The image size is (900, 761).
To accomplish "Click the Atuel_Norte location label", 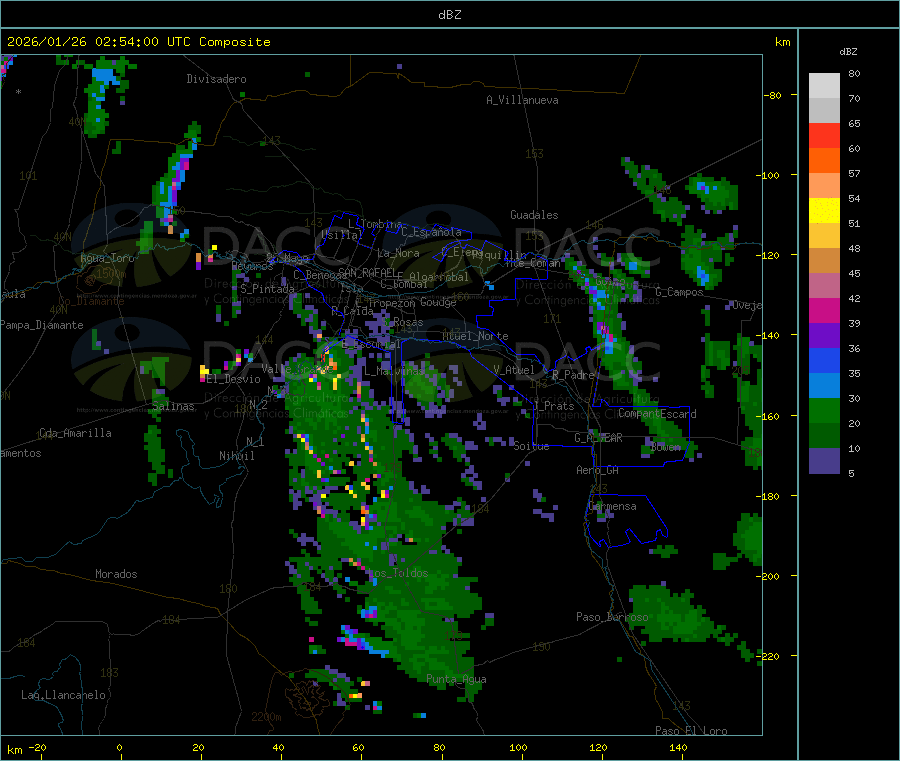I will coord(475,336).
